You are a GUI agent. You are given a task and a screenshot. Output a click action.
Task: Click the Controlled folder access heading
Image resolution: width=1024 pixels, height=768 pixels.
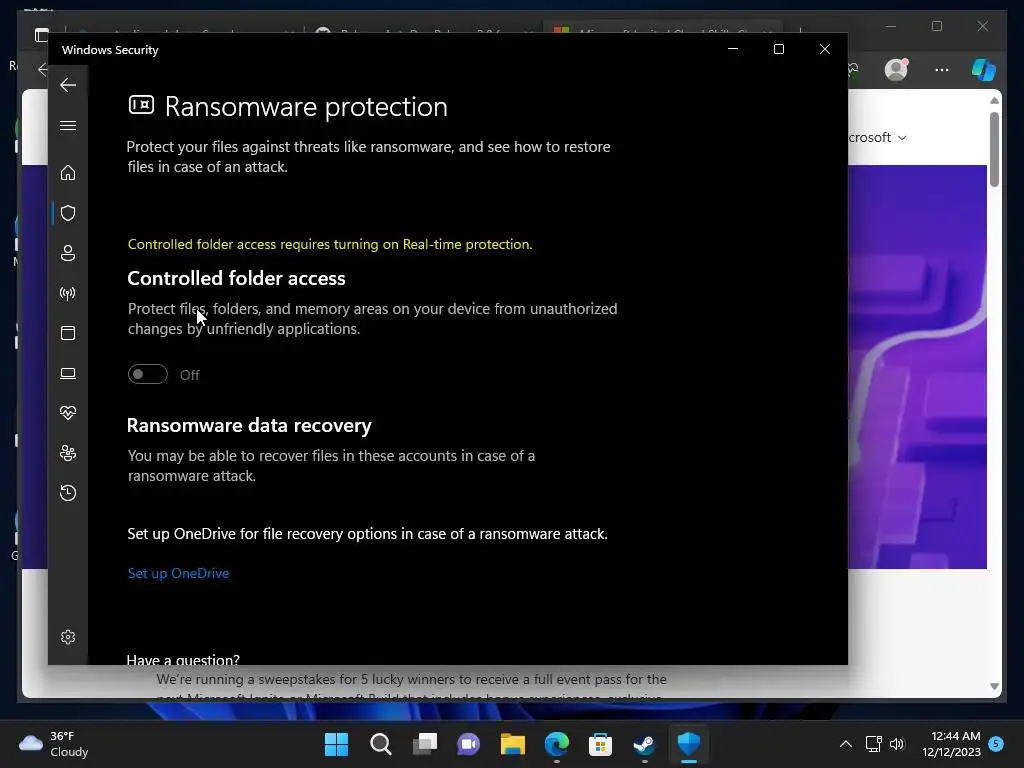236,278
